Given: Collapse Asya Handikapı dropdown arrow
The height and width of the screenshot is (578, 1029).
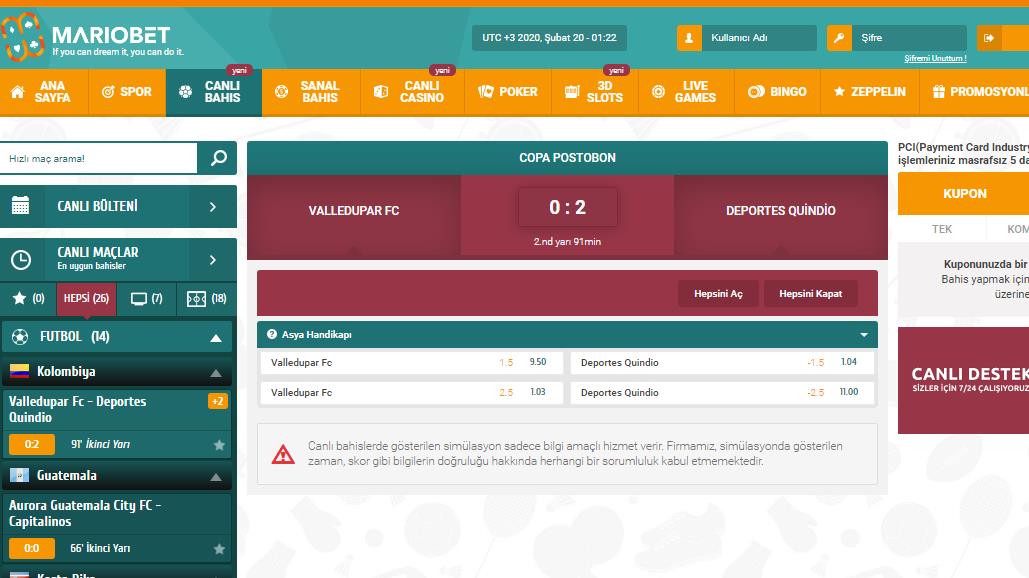Looking at the screenshot, I should [864, 335].
